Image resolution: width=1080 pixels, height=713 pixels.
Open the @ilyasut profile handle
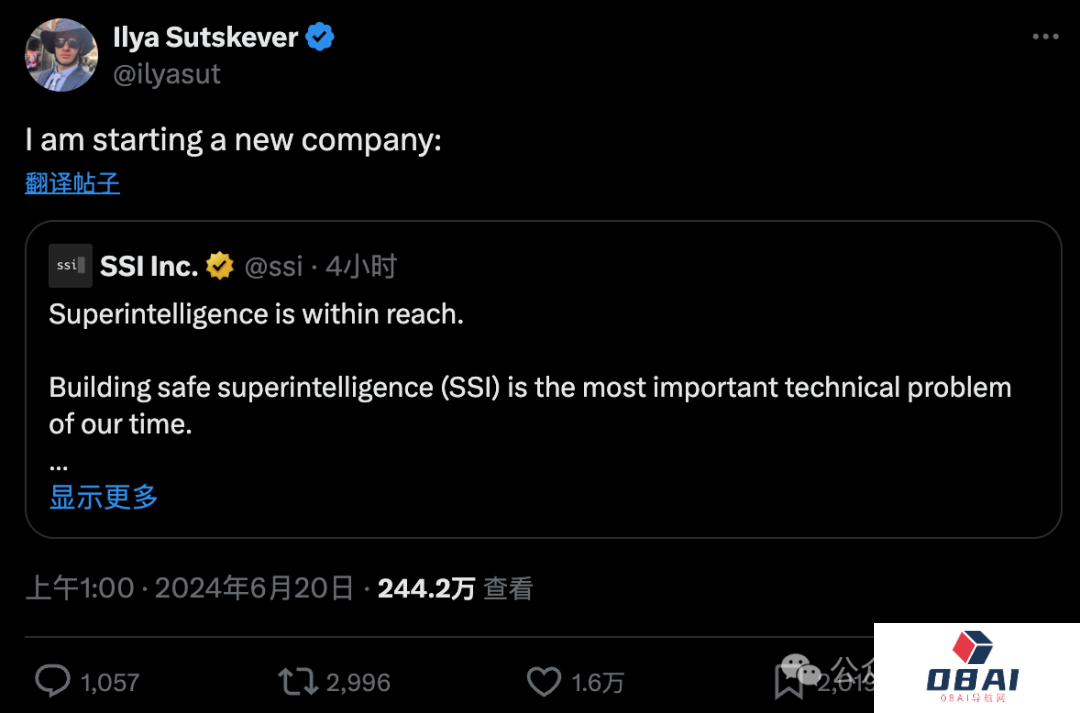coord(167,73)
